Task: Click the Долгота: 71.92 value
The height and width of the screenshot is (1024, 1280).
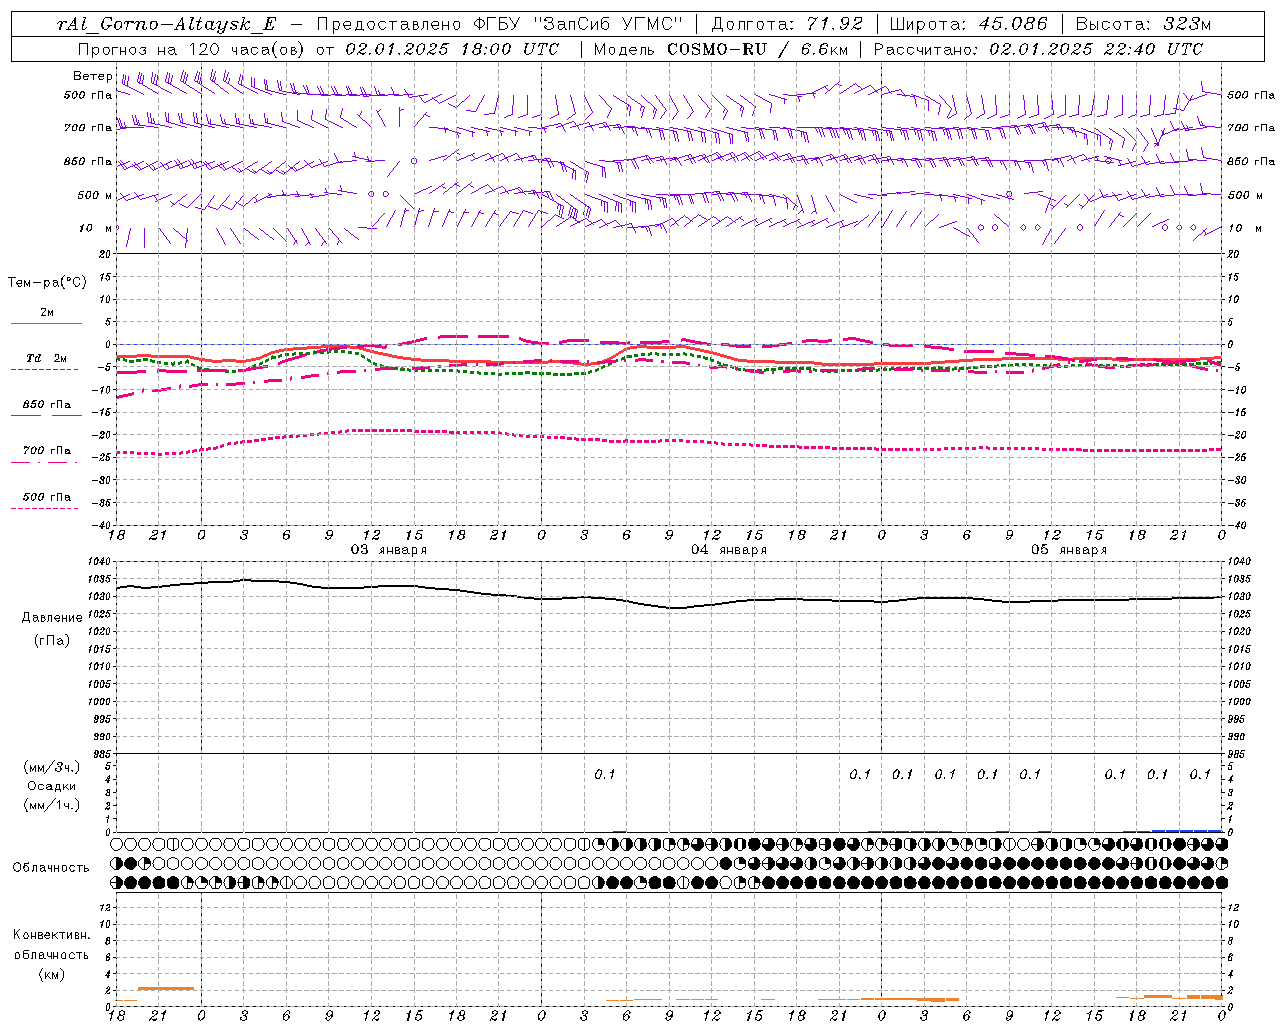Action: [x=787, y=24]
